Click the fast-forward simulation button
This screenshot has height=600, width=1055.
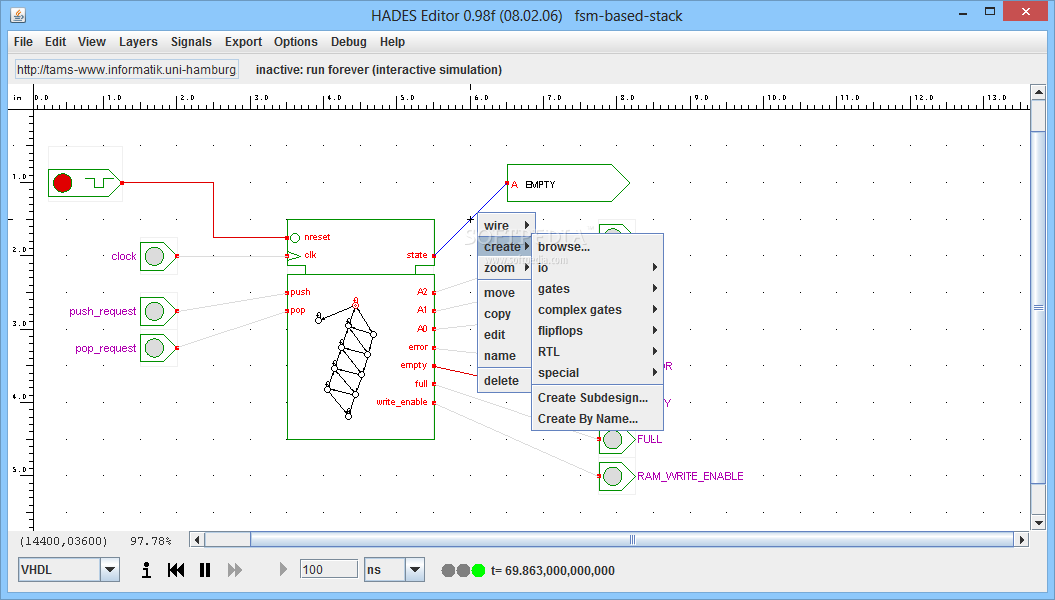pyautogui.click(x=234, y=570)
